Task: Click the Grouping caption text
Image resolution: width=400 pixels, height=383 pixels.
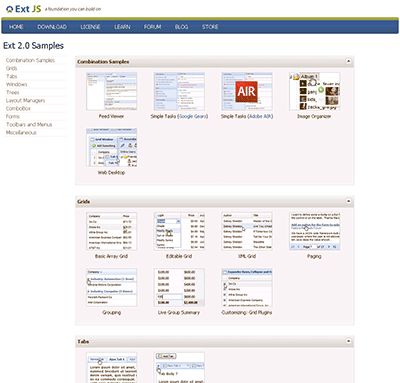Action: click(x=112, y=313)
